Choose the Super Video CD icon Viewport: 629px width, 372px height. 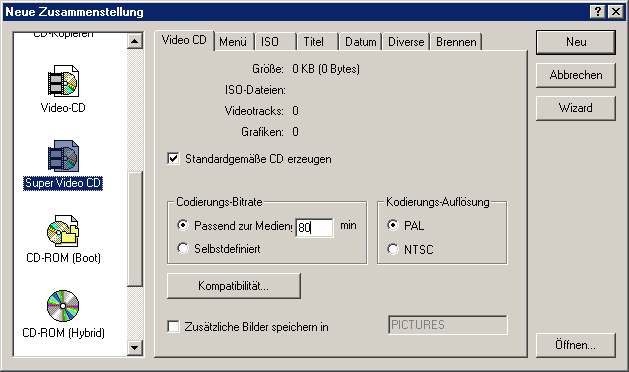click(63, 156)
